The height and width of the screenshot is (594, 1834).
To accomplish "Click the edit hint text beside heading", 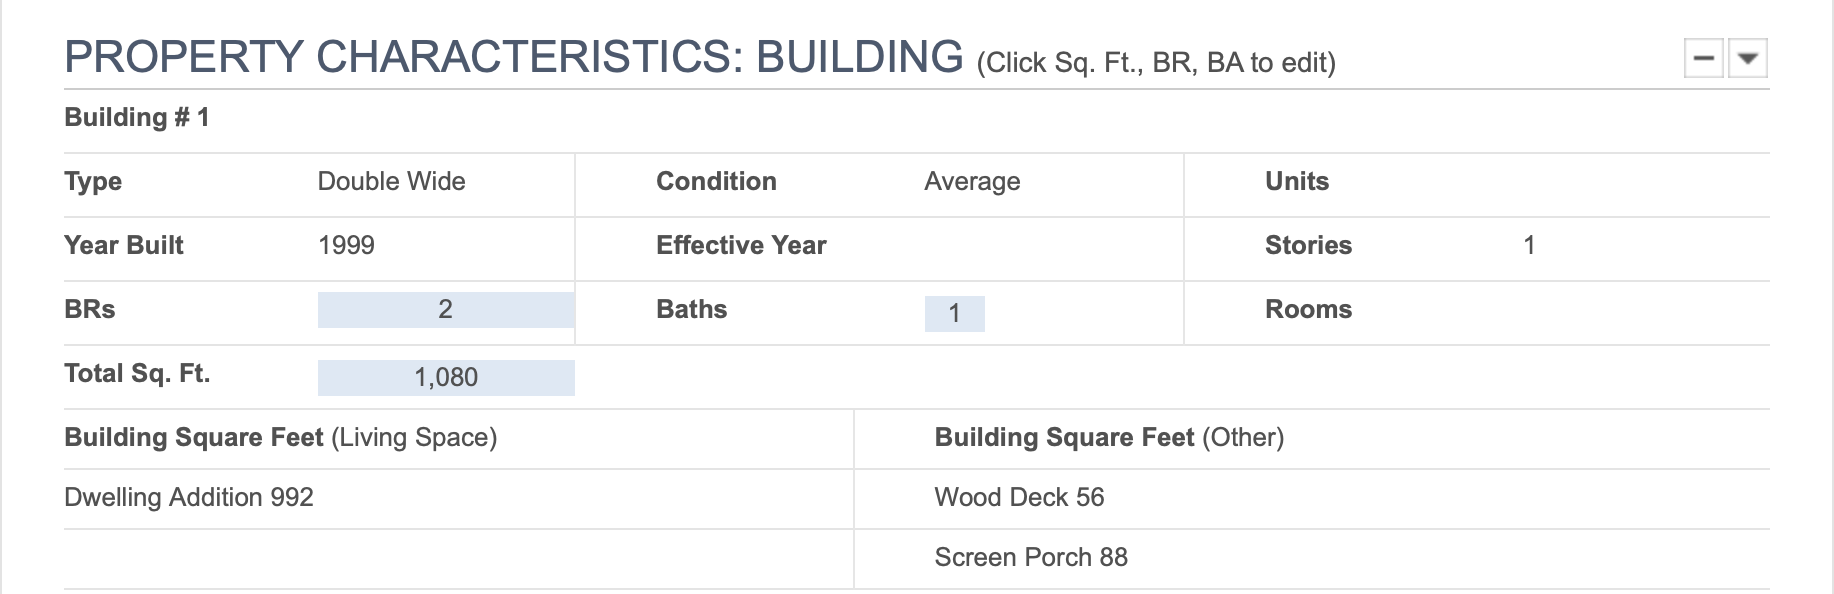I will [1156, 63].
